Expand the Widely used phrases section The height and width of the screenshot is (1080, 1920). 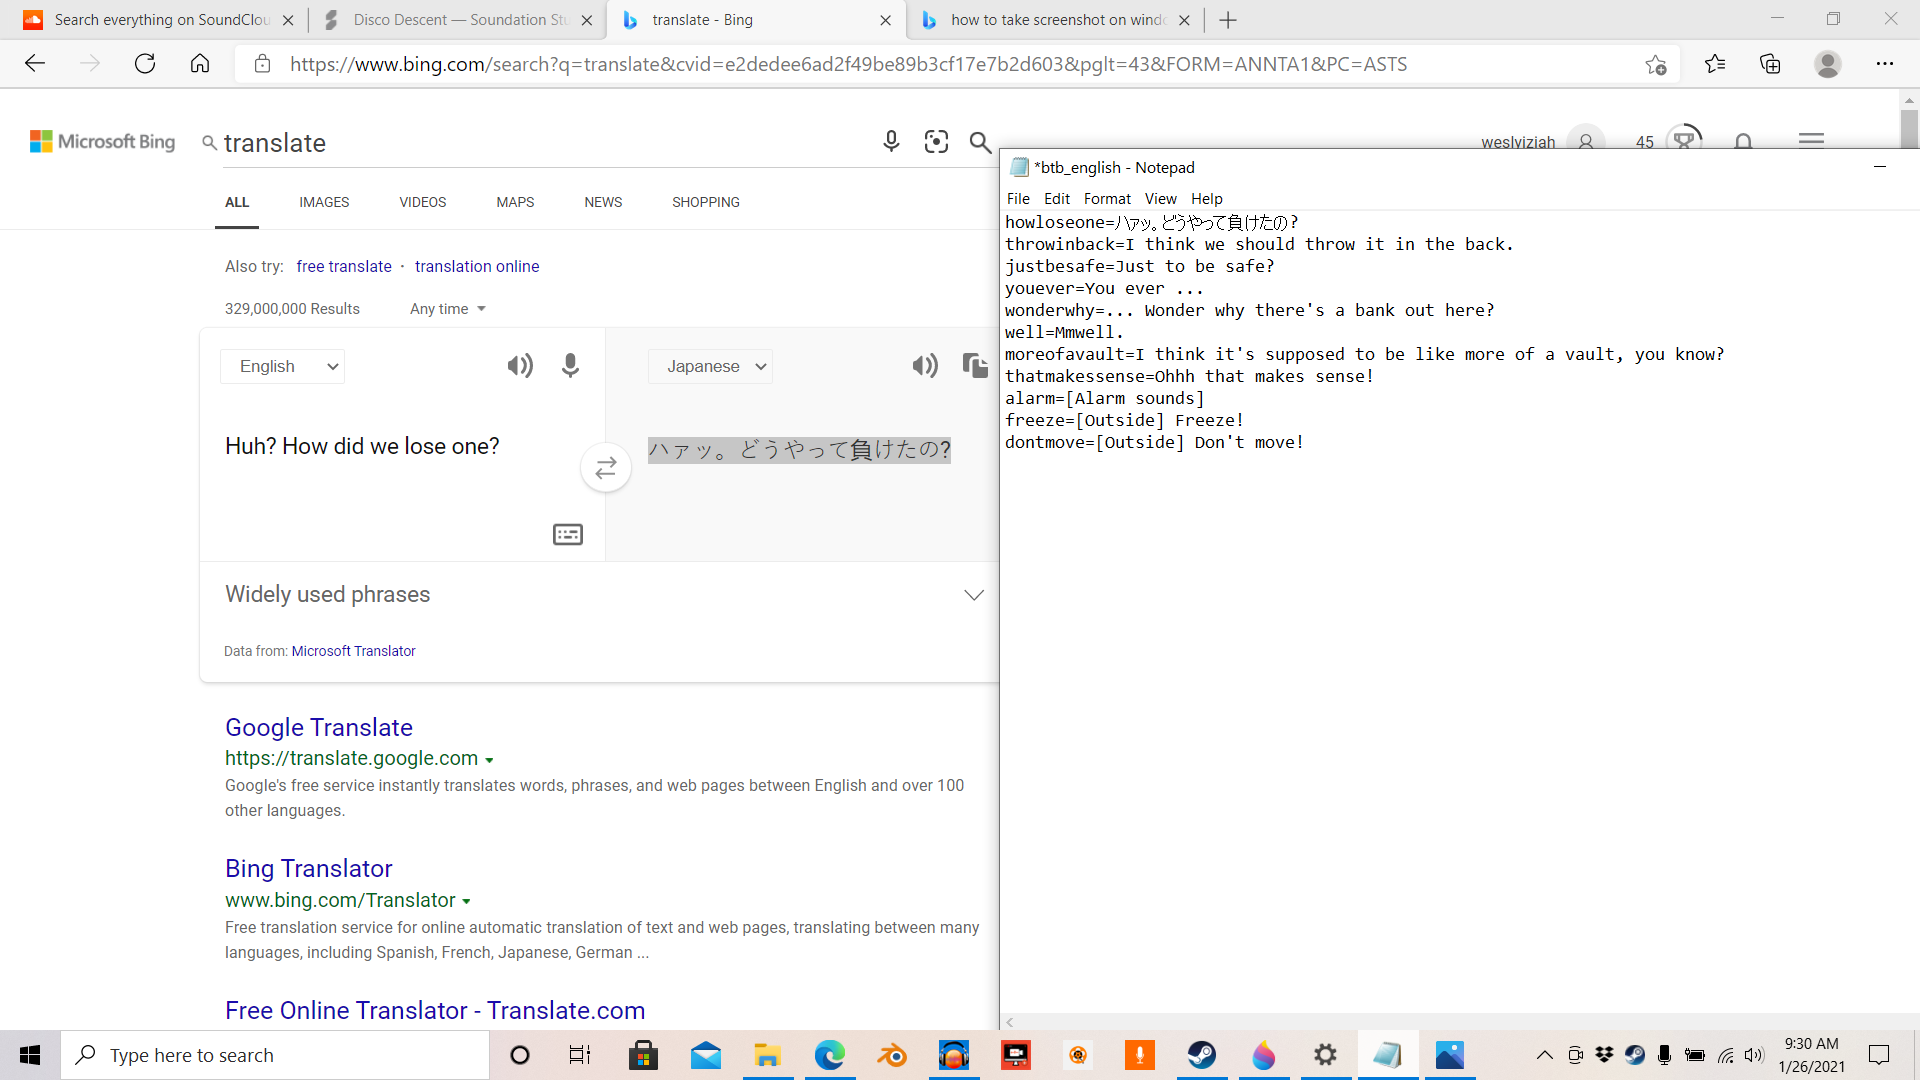[x=973, y=595]
